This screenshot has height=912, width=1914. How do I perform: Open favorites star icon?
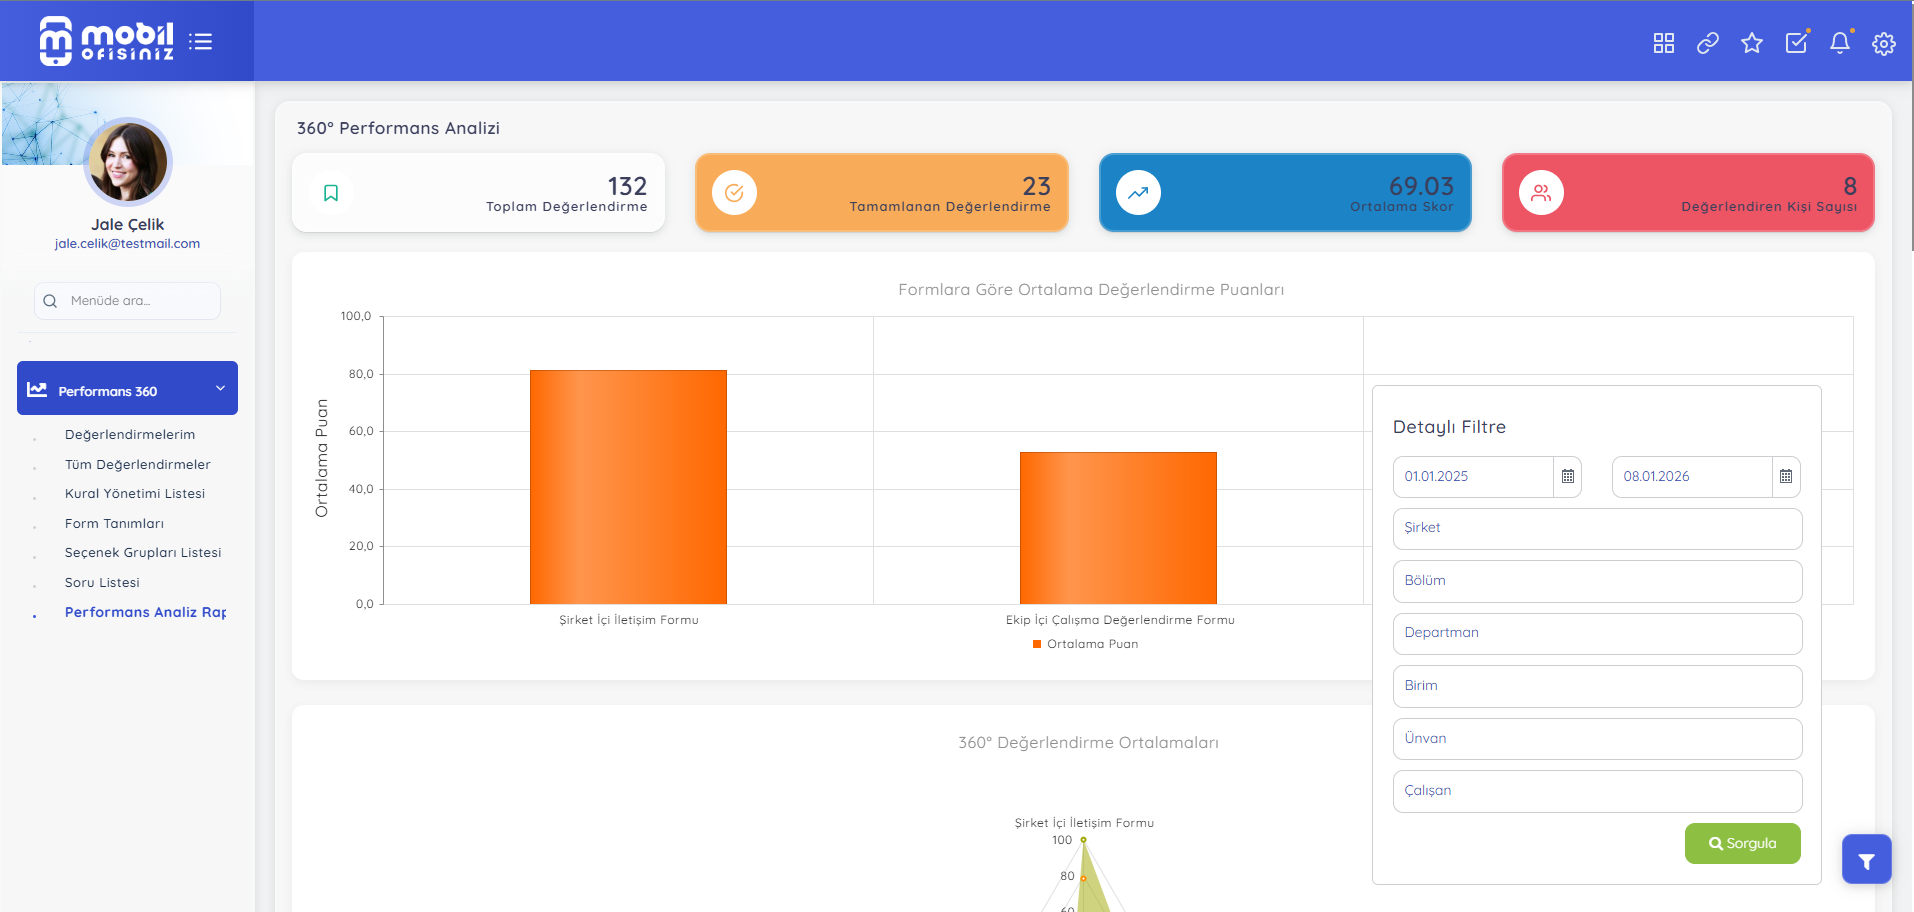pyautogui.click(x=1751, y=43)
